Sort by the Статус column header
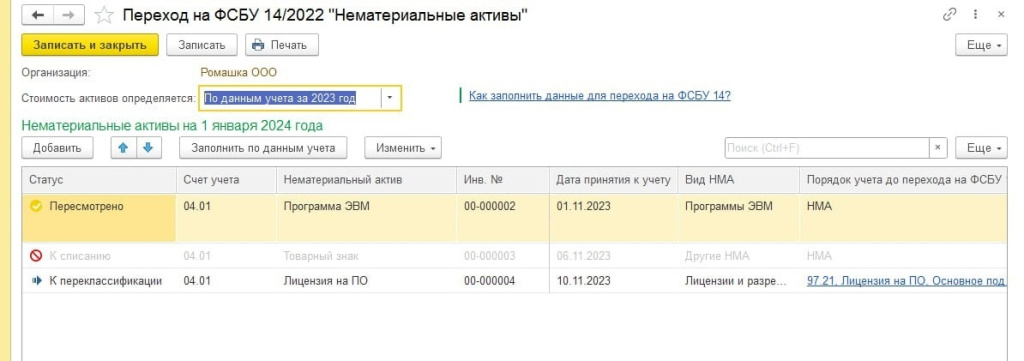The height and width of the screenshot is (361, 1024). click(99, 180)
